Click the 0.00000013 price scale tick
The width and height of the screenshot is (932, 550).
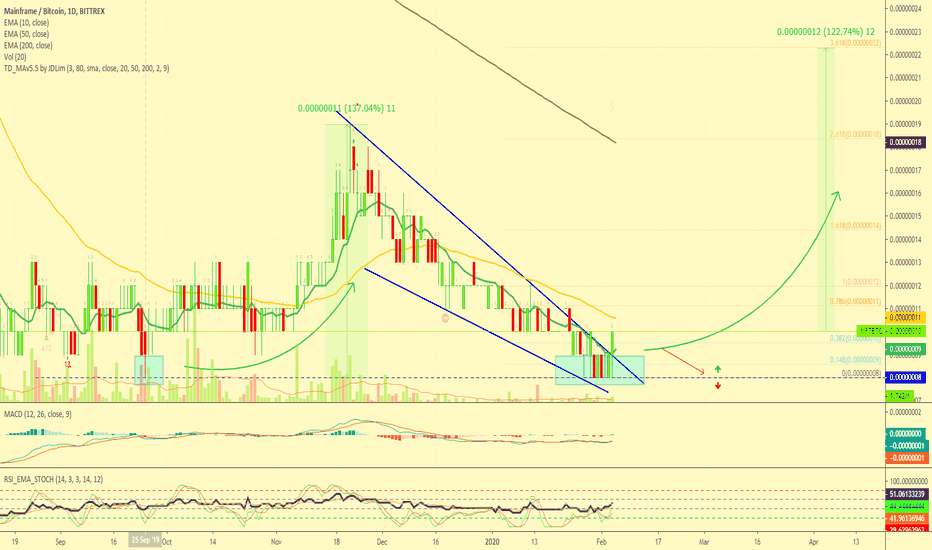[x=907, y=263]
